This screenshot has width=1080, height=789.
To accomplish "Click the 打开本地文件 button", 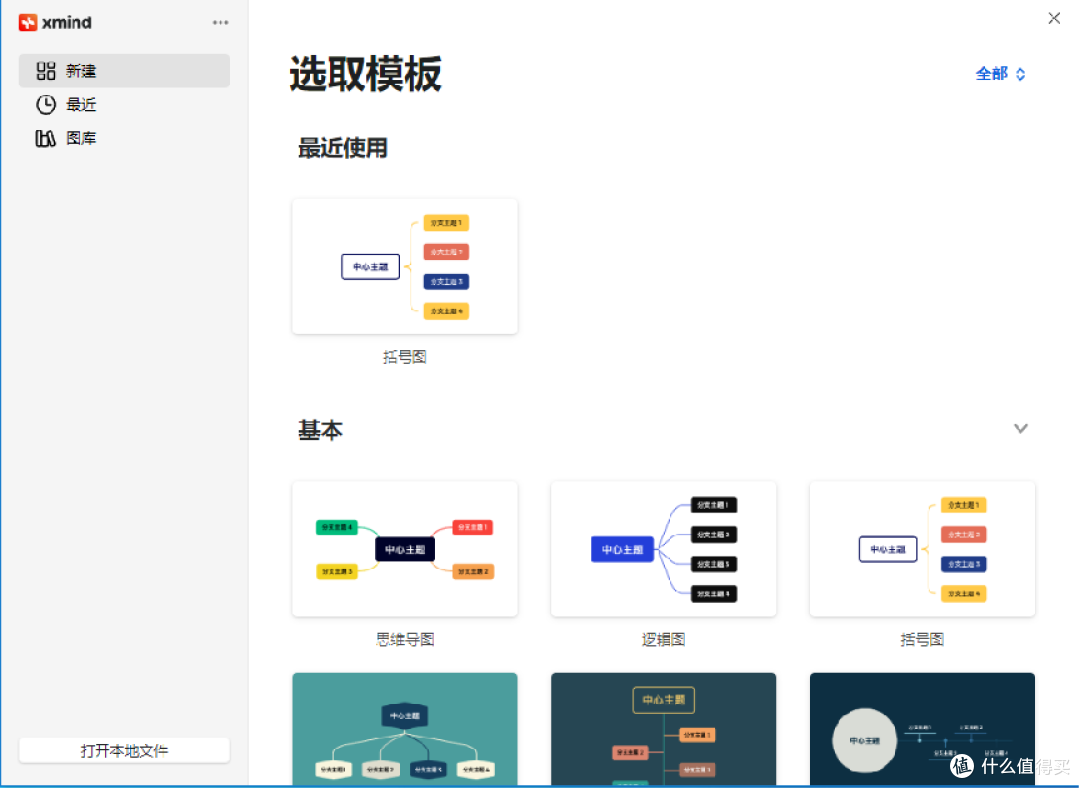I will [124, 750].
